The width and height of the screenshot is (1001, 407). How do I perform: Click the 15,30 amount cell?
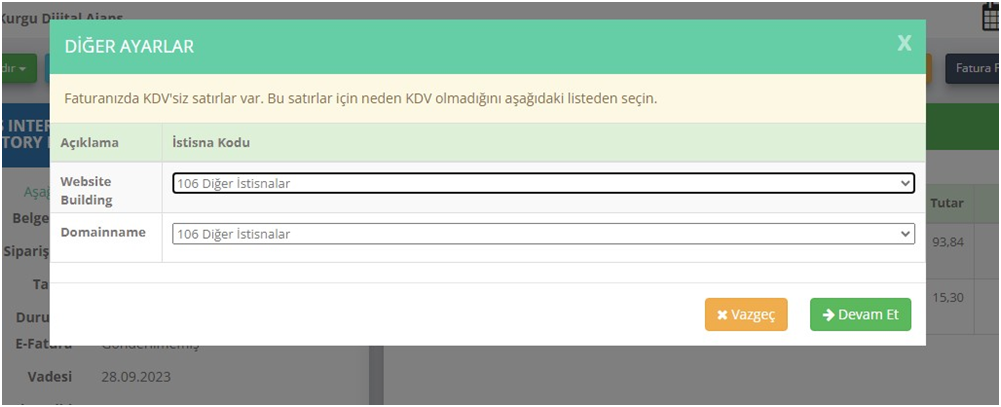pyautogui.click(x=947, y=298)
